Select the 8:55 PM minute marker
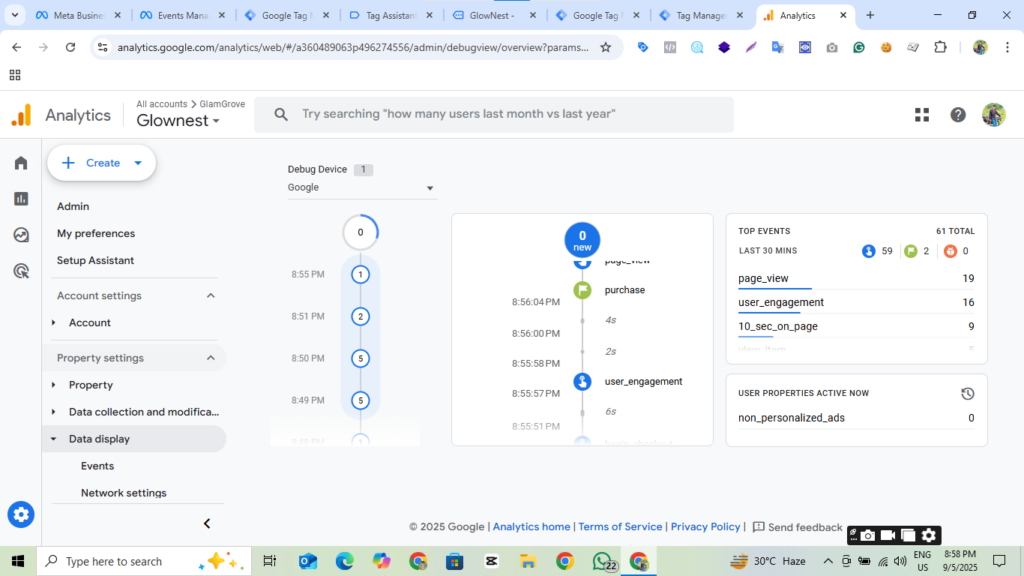Viewport: 1024px width, 576px height. [360, 274]
